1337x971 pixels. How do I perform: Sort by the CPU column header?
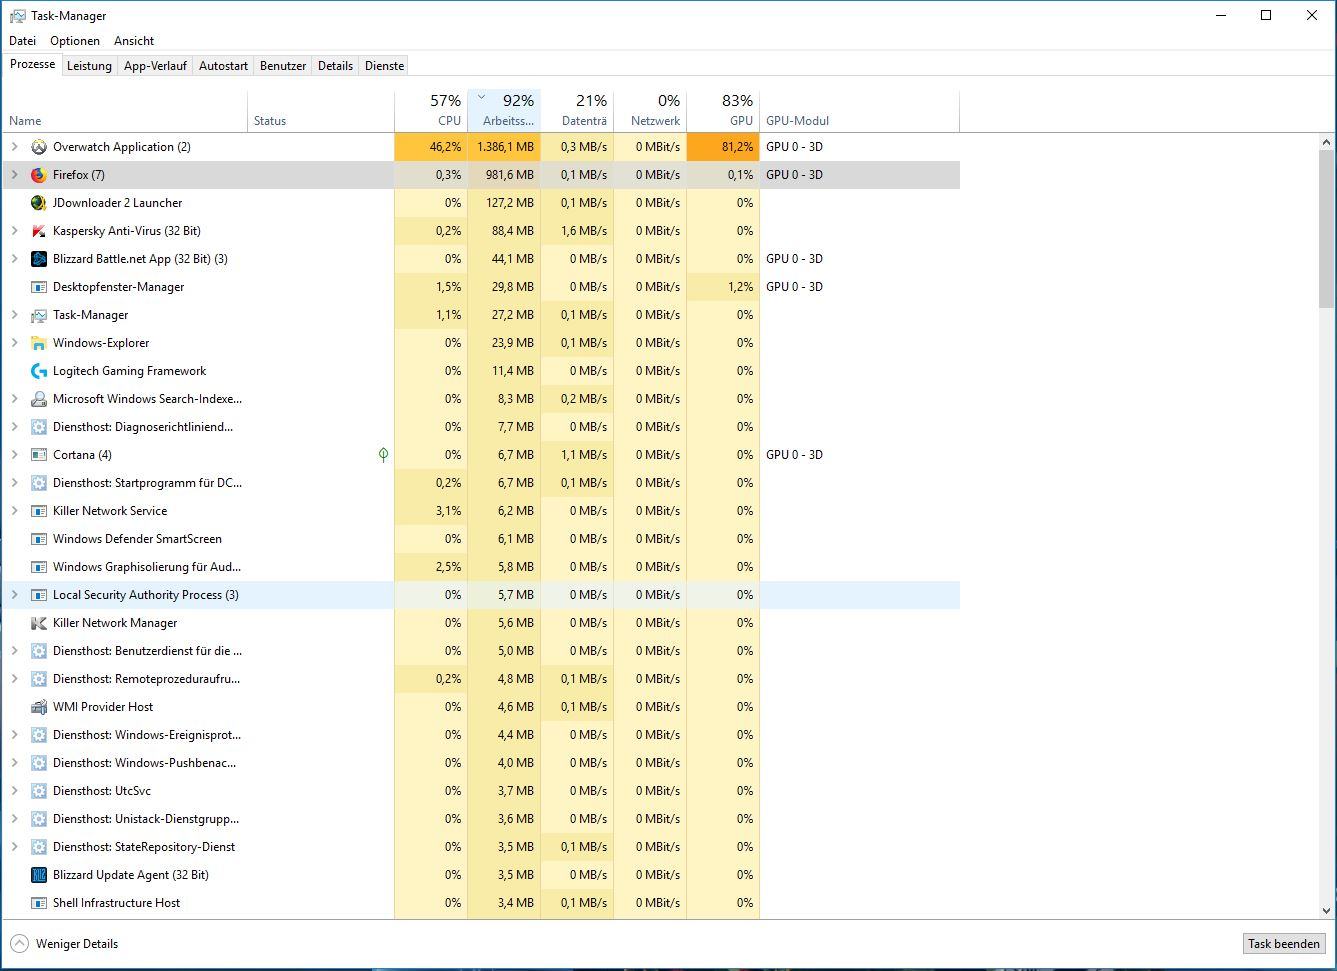430,110
